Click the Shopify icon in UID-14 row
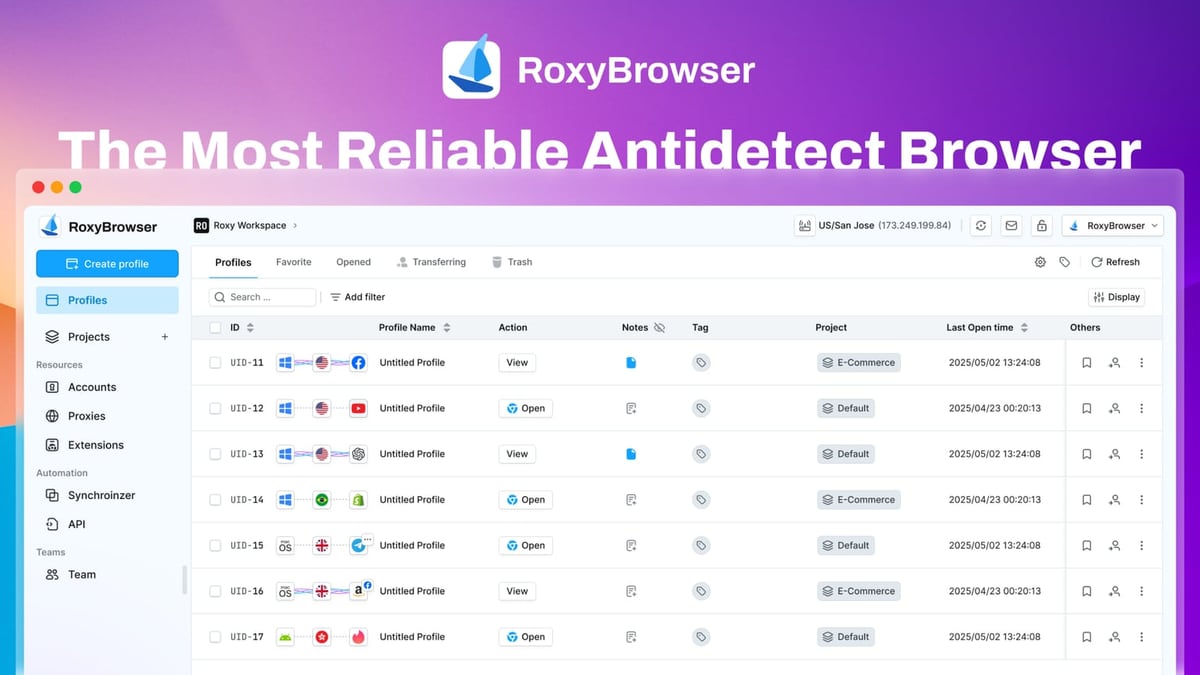The width and height of the screenshot is (1200, 675). click(358, 500)
